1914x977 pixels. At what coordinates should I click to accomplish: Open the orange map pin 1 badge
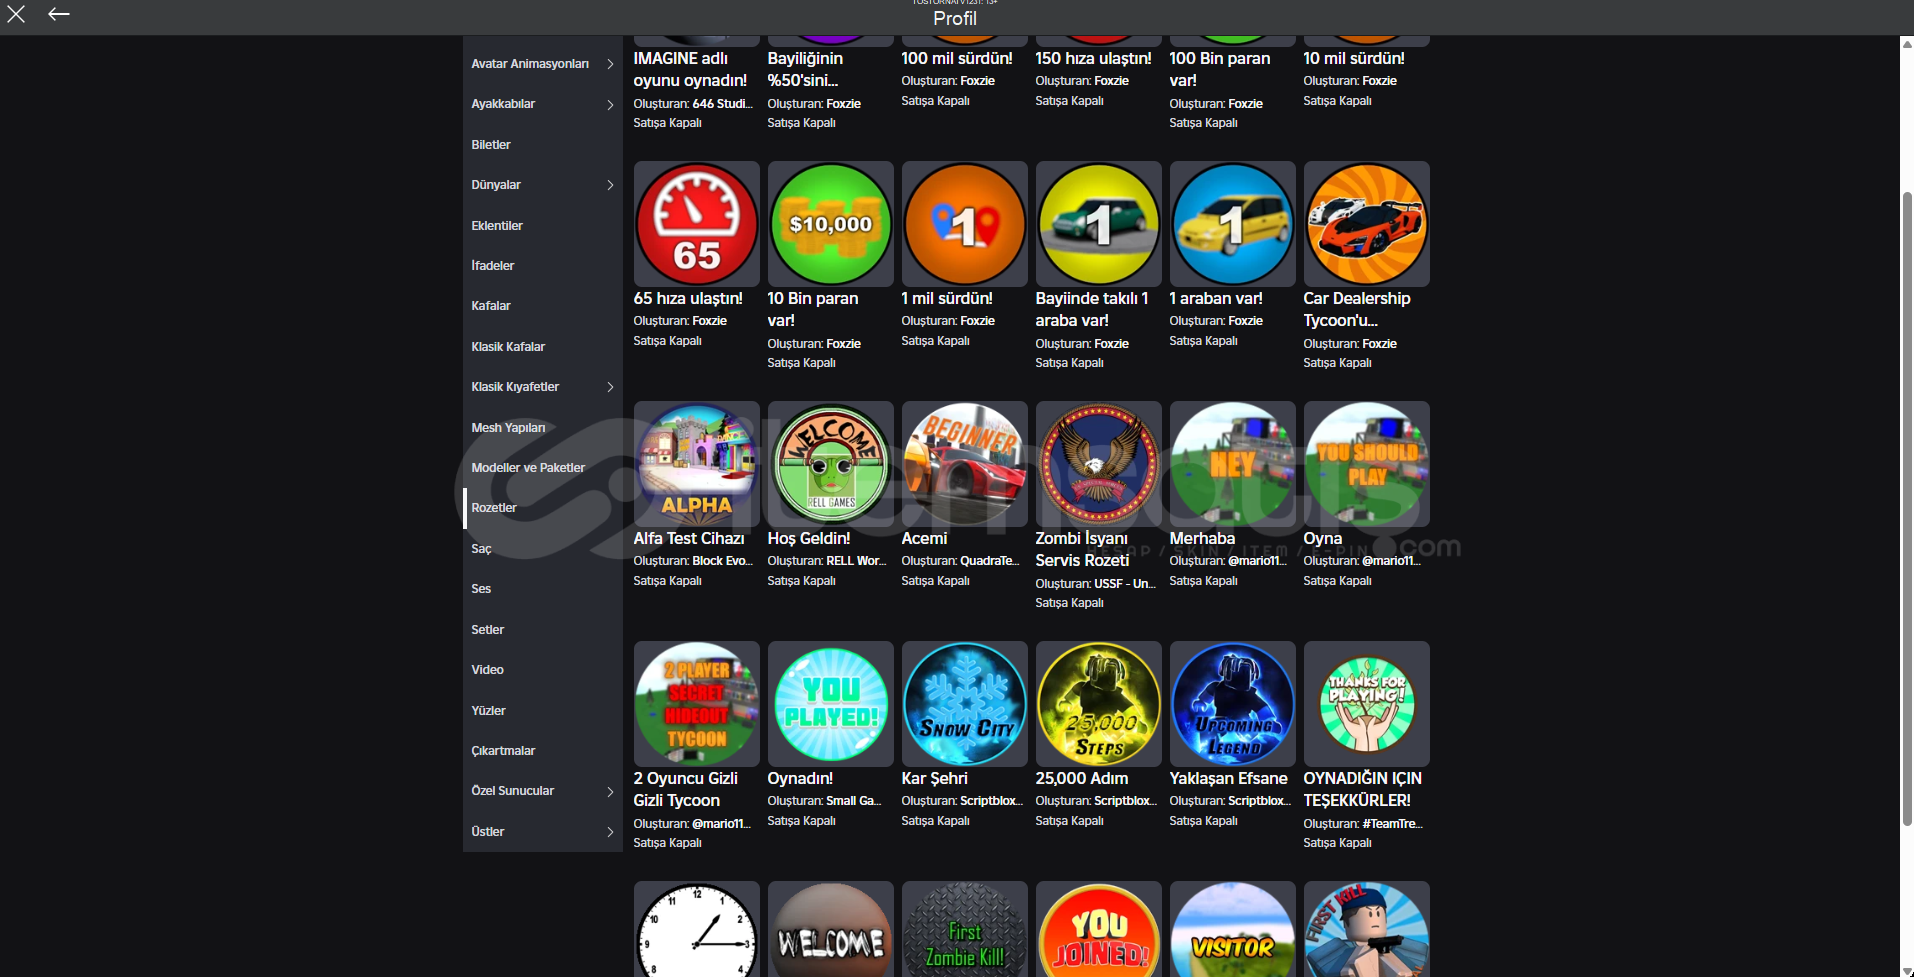[965, 224]
